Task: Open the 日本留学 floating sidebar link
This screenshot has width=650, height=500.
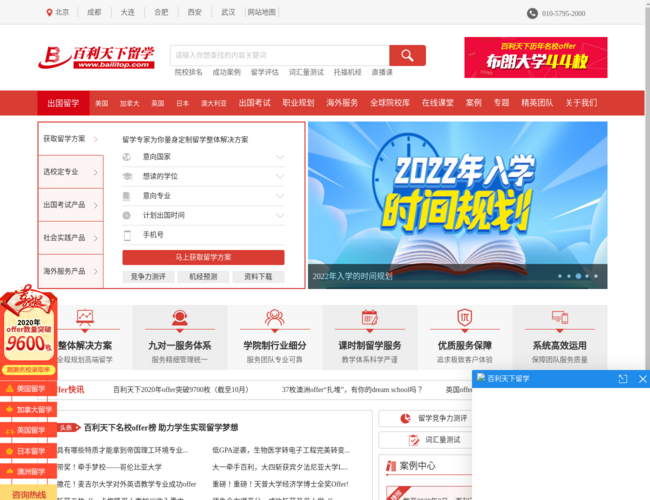Action: coord(28,451)
